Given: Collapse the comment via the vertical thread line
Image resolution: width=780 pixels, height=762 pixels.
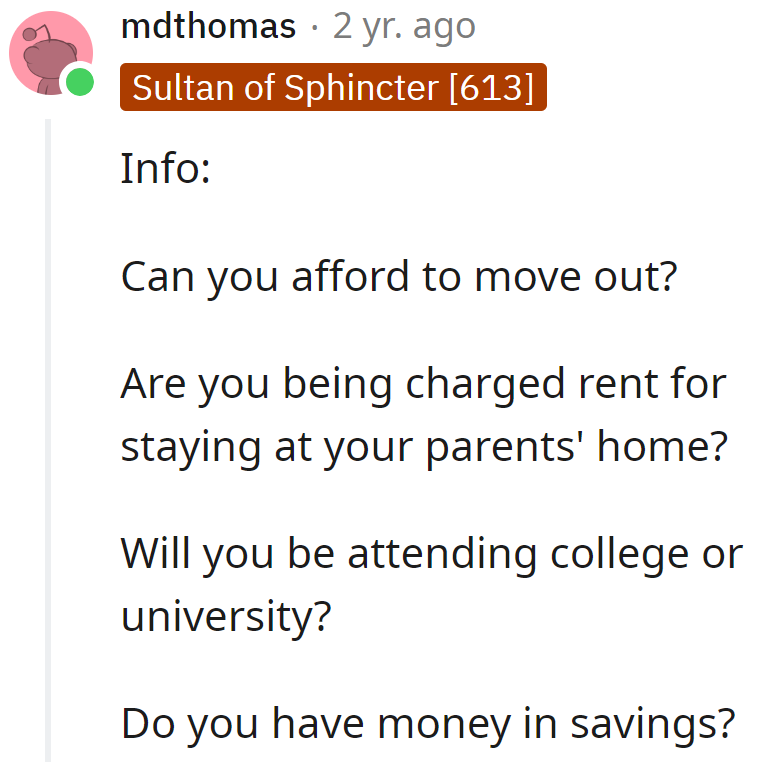Looking at the screenshot, I should click(48, 440).
